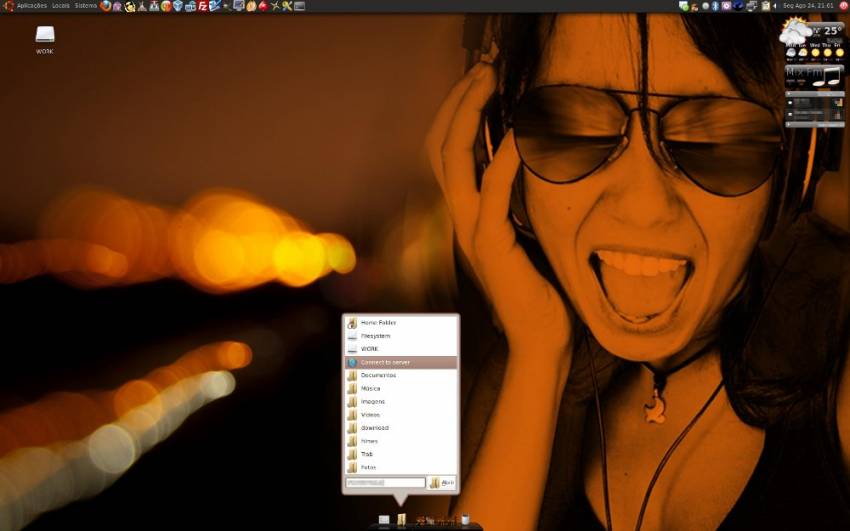Select WORK in the places popup
The image size is (850, 531).
pyautogui.click(x=401, y=349)
